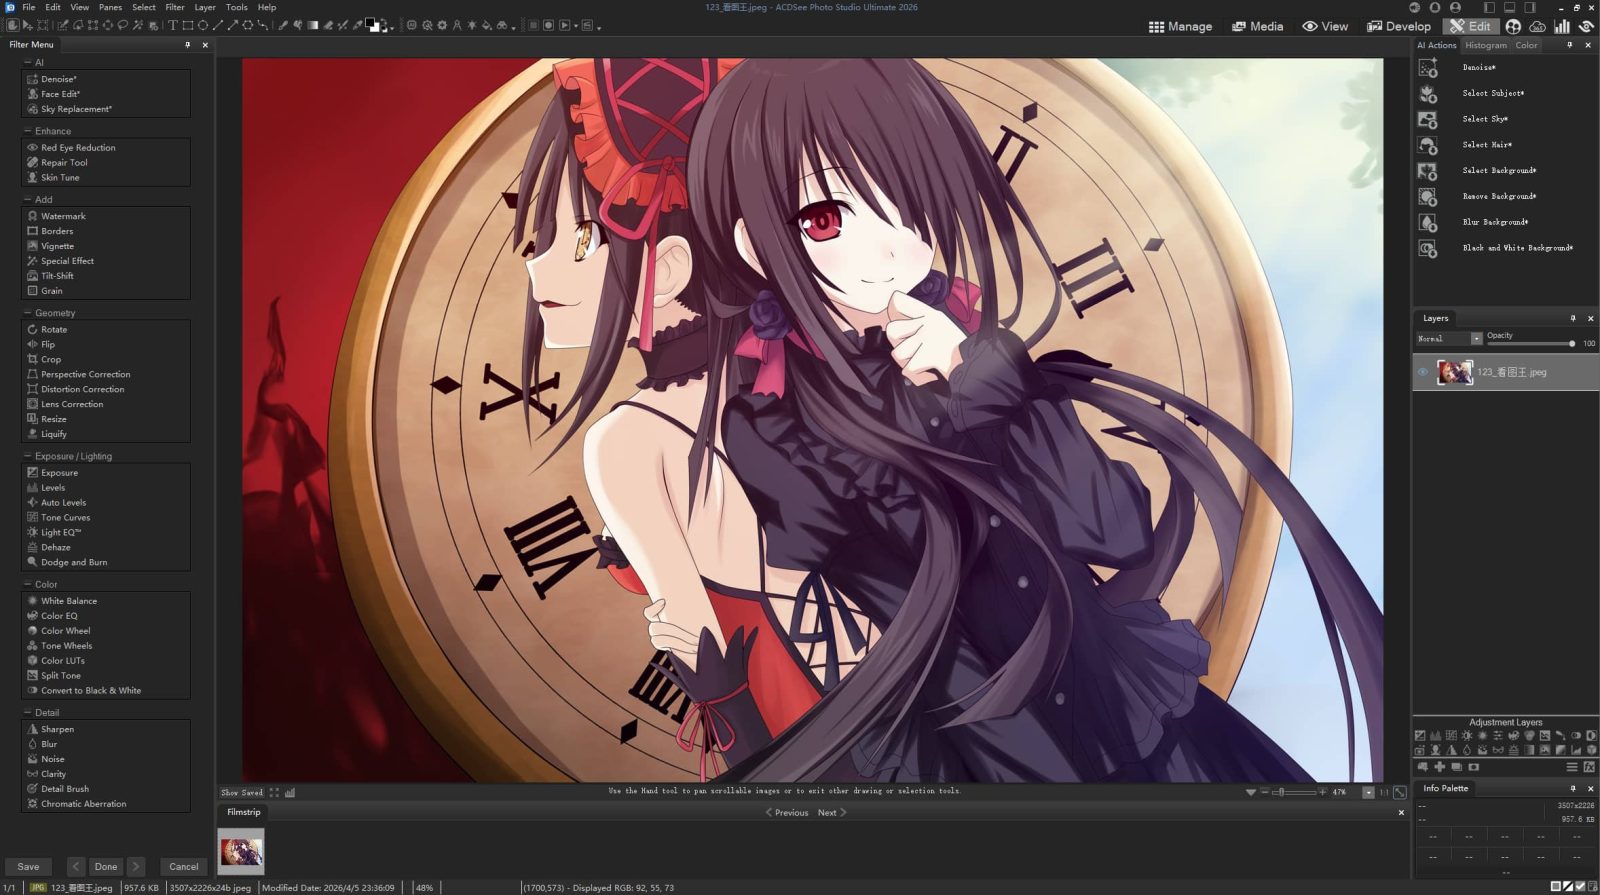The image size is (1600, 895).
Task: Open the Layer menu
Action: (205, 7)
